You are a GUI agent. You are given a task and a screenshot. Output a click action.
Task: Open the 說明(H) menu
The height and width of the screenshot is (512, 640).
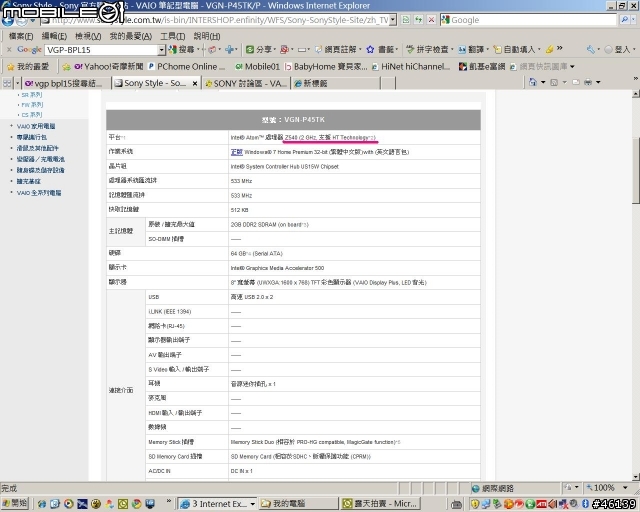tap(207, 36)
